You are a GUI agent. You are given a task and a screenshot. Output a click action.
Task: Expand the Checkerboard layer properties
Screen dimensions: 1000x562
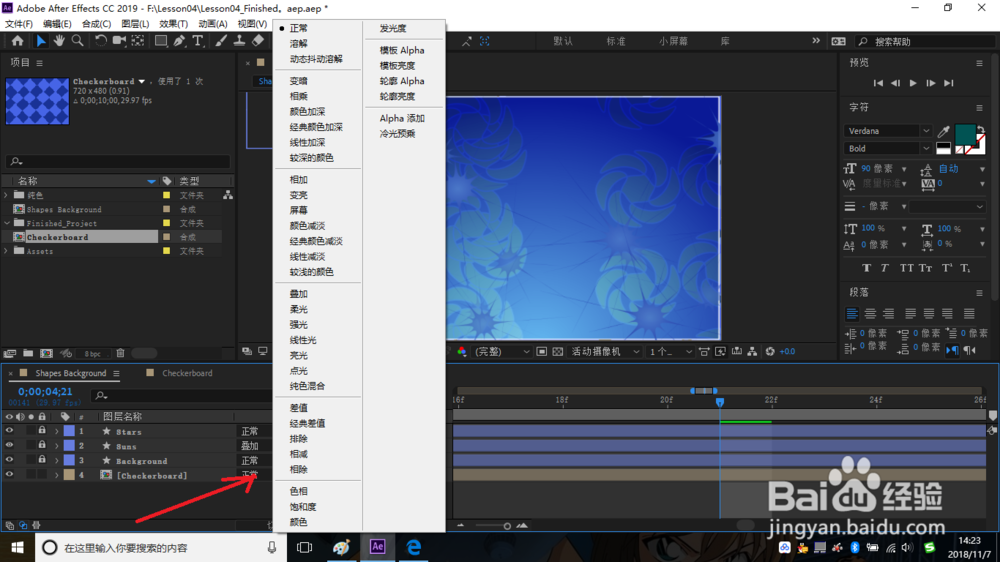point(57,475)
